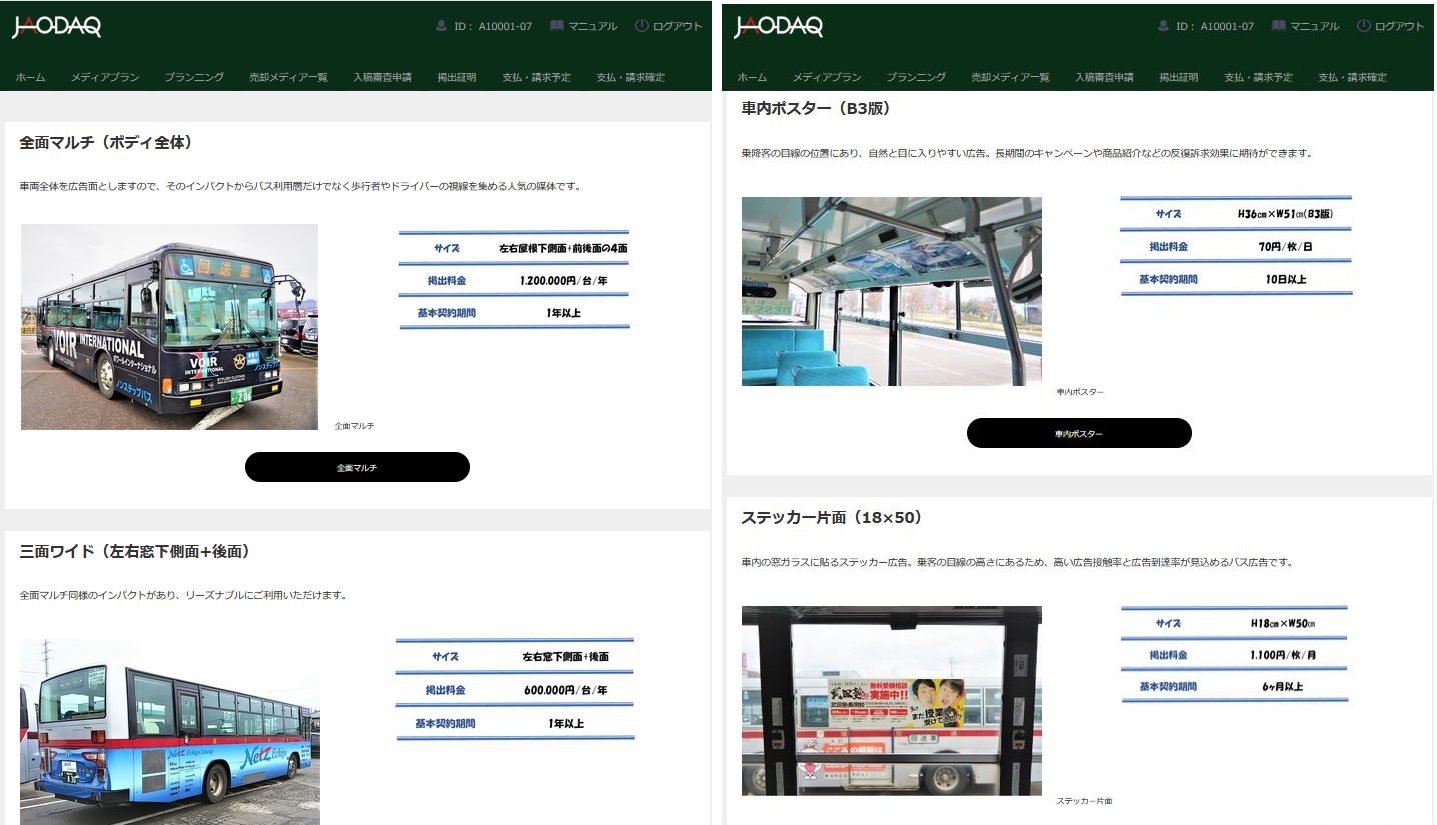Image resolution: width=1437 pixels, height=825 pixels.
Task: Click the user ID icon in the right header
Action: pyautogui.click(x=1164, y=26)
